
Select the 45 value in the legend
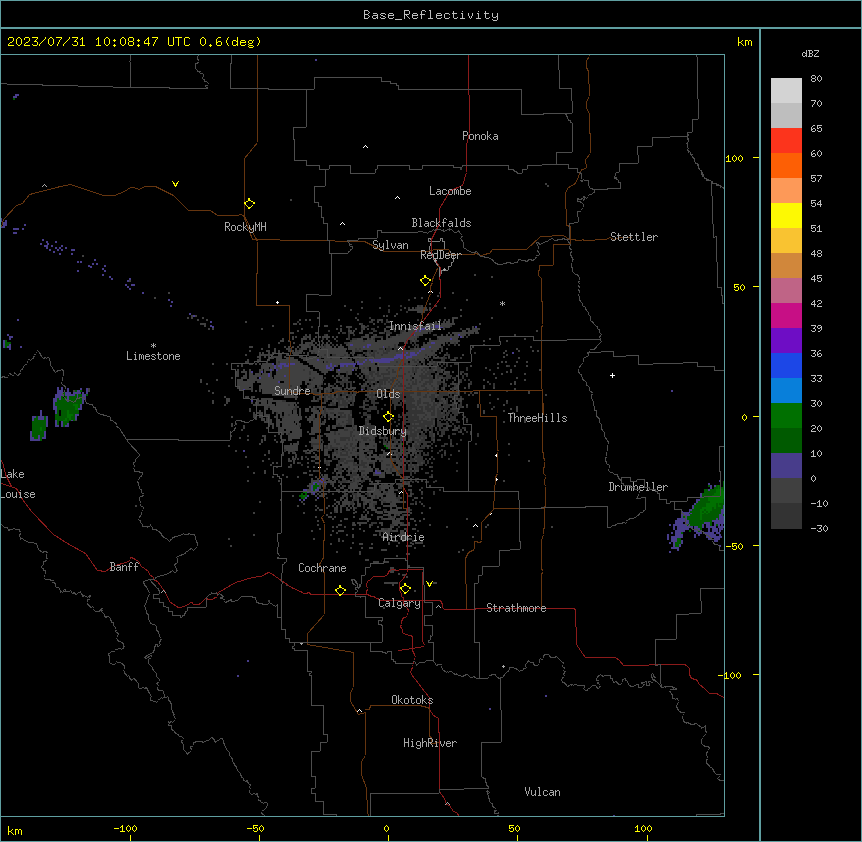(x=816, y=279)
